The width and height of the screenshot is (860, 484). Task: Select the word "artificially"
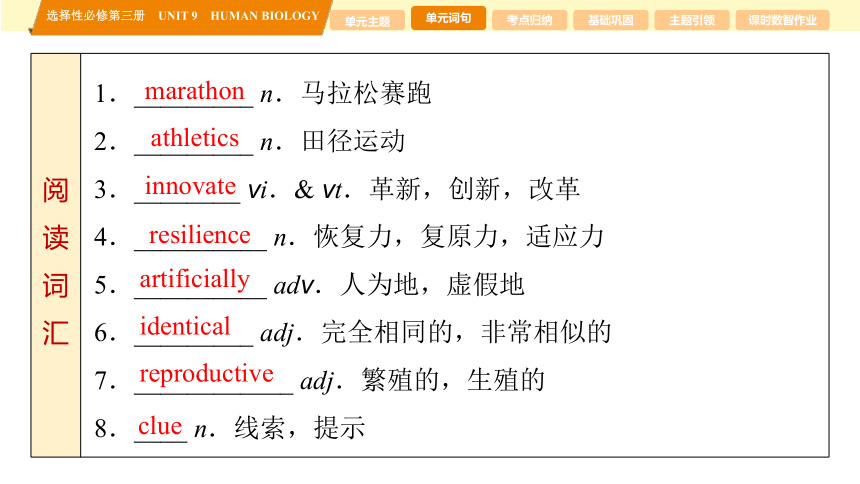(195, 280)
